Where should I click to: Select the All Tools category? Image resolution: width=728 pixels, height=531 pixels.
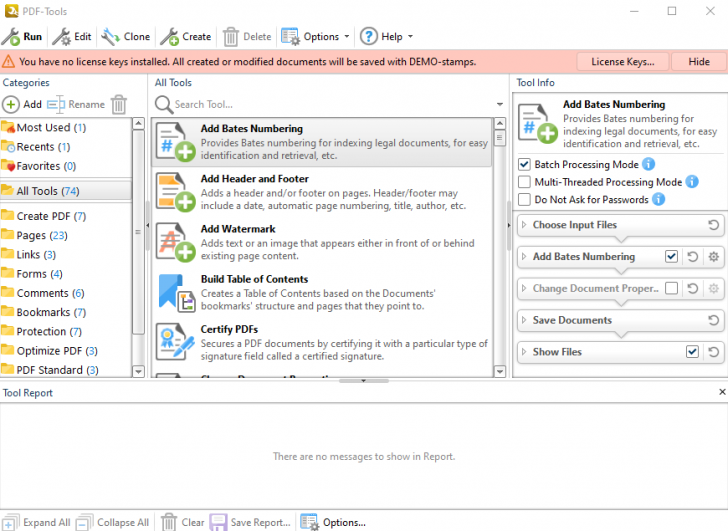click(x=66, y=191)
